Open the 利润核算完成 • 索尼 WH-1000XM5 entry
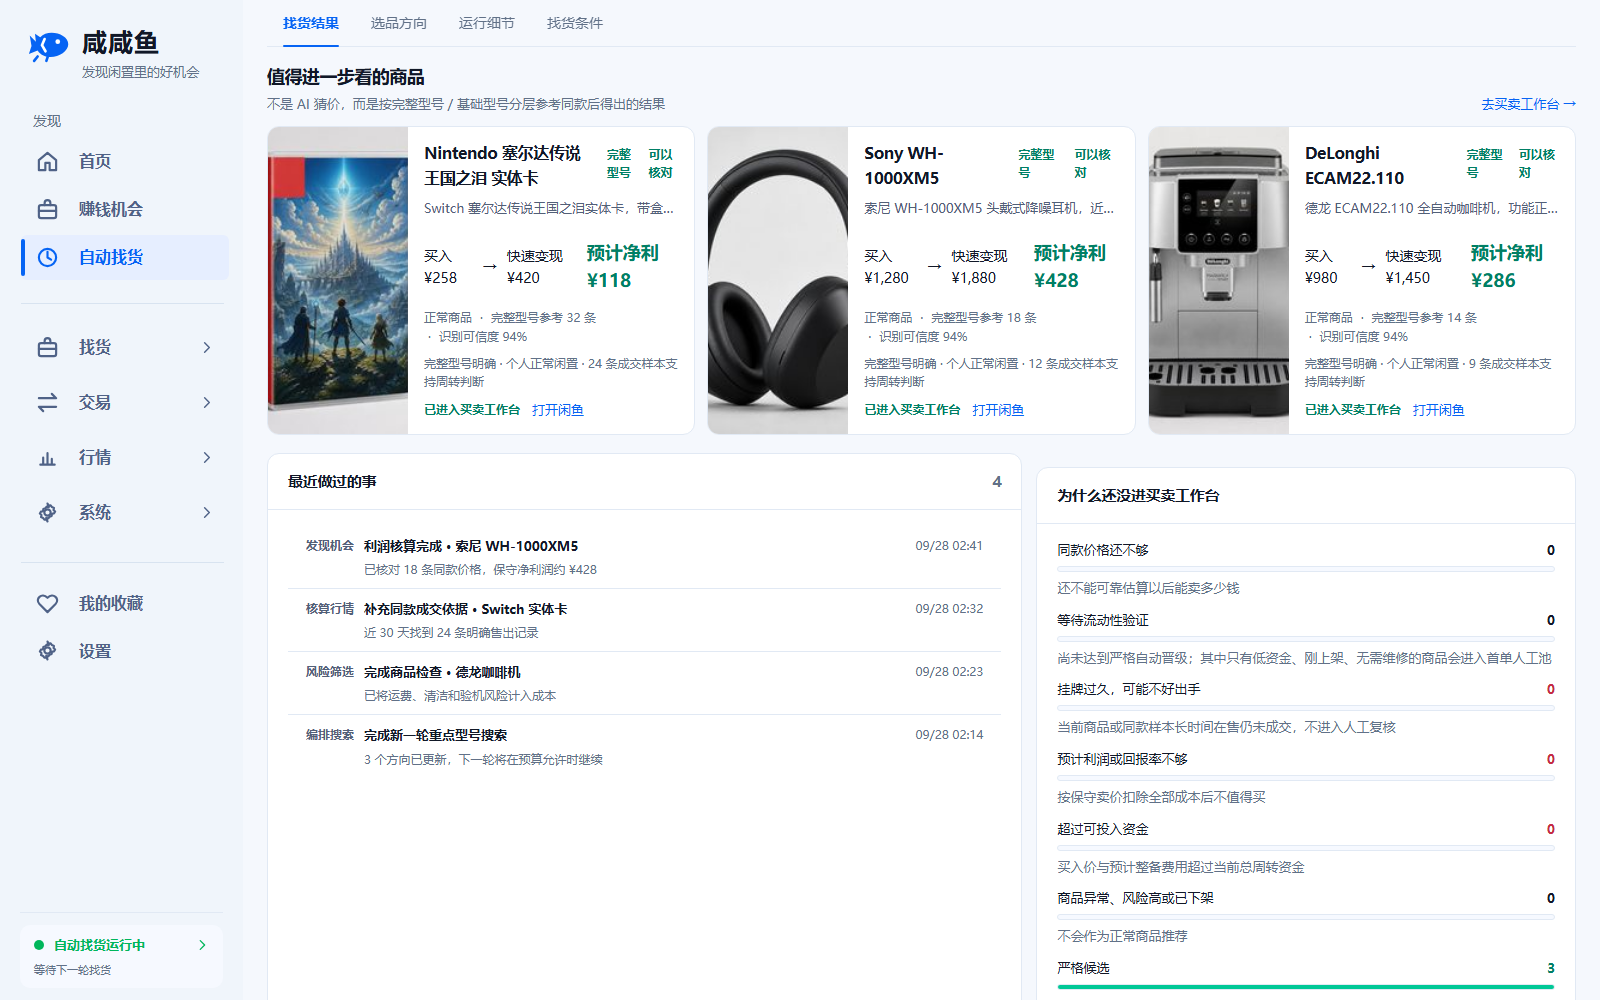 pos(644,557)
